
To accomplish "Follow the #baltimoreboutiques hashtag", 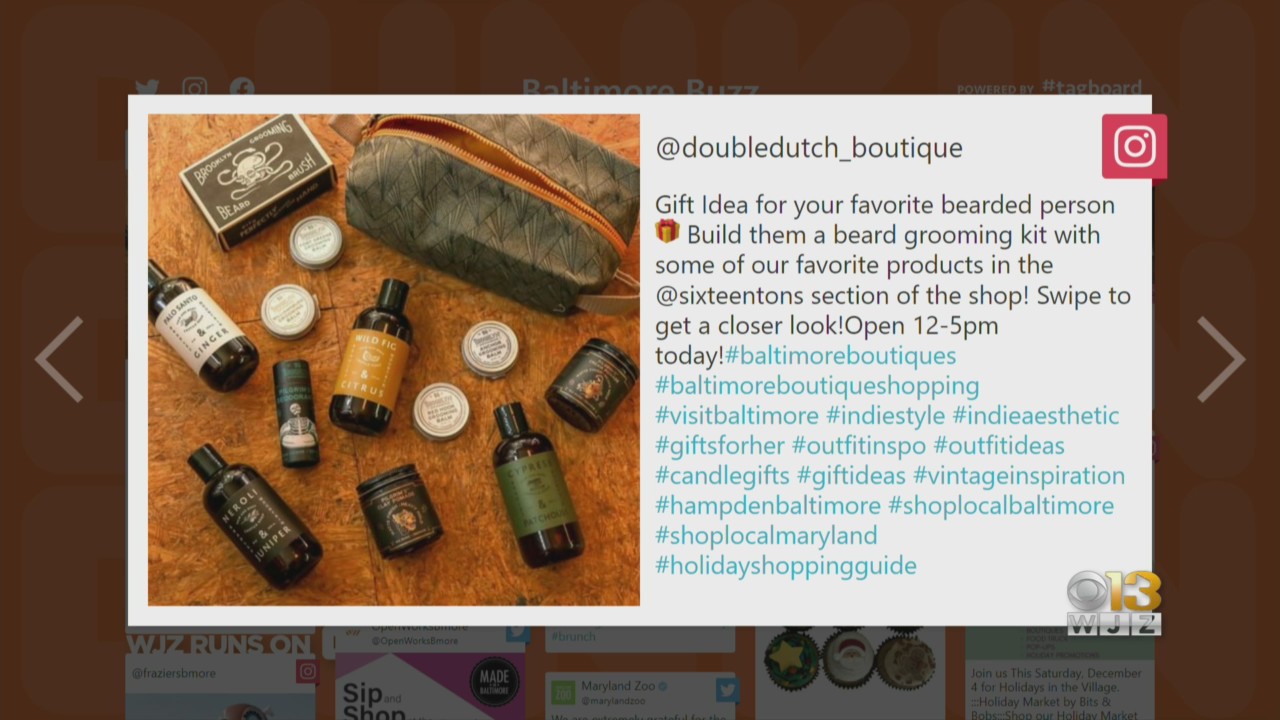I will (840, 356).
